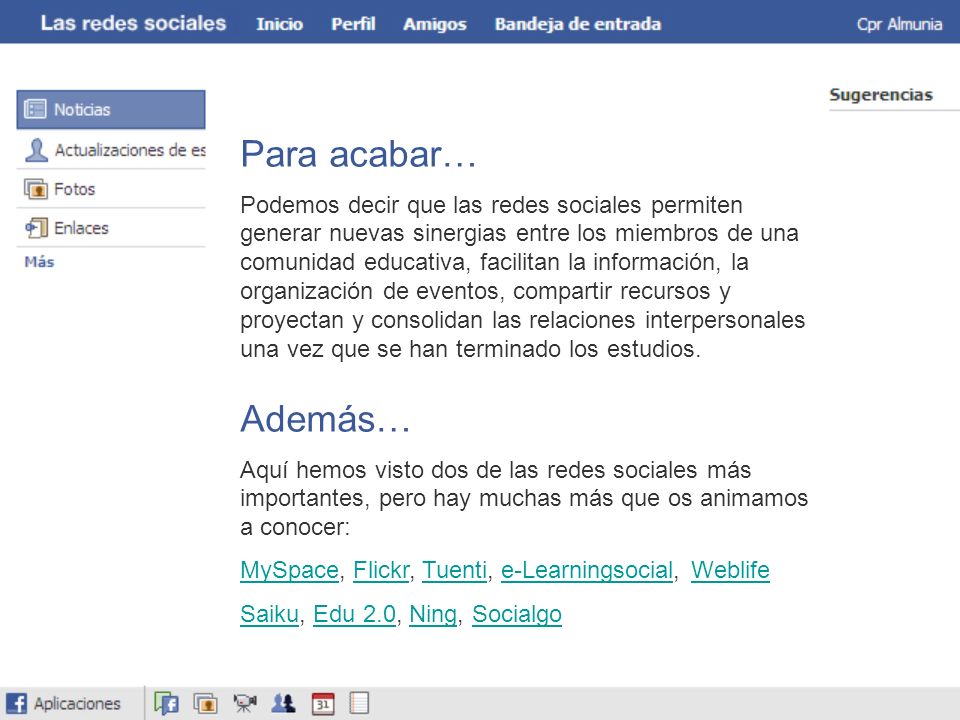Open the Facebook chat bubble icon
Image resolution: width=960 pixels, height=720 pixels.
(166, 703)
